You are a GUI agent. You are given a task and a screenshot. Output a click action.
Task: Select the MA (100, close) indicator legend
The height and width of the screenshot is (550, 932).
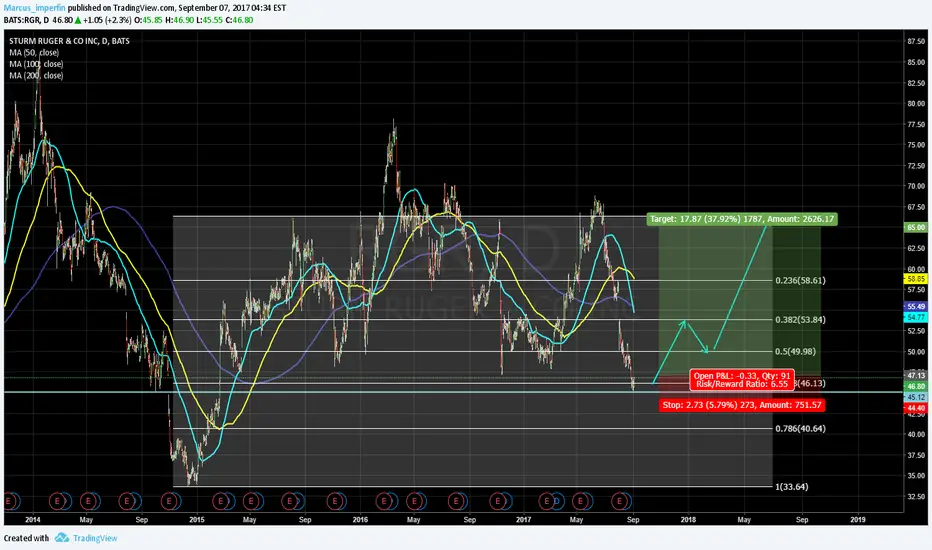point(36,64)
